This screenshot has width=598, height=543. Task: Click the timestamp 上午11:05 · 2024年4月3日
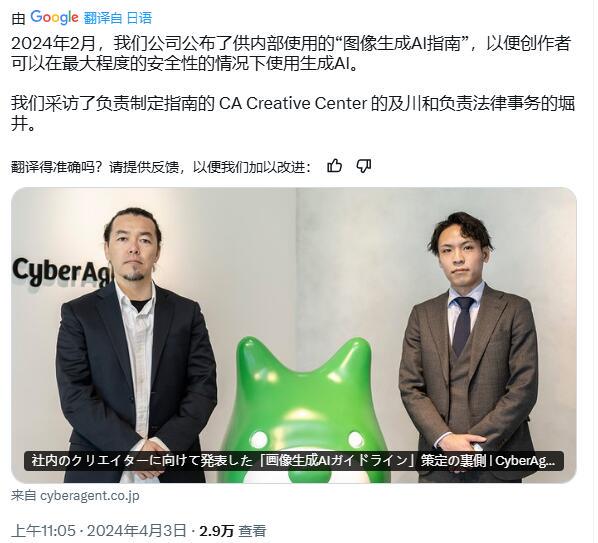[99, 530]
